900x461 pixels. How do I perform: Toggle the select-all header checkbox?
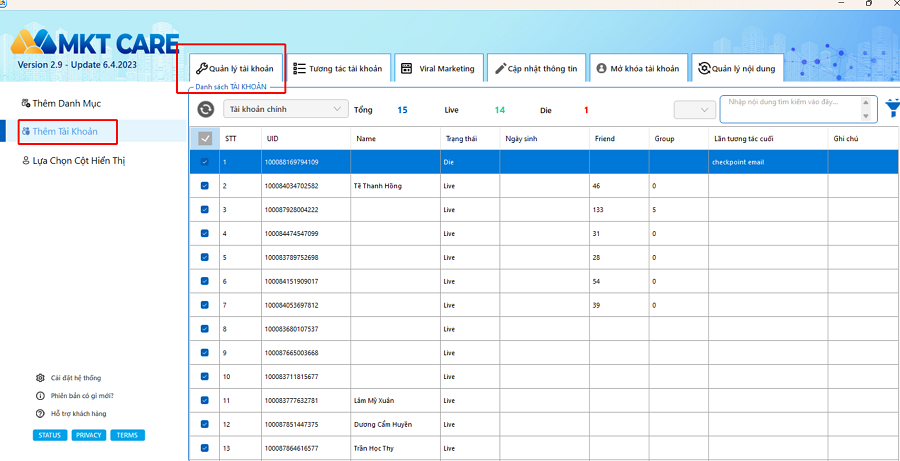205,138
